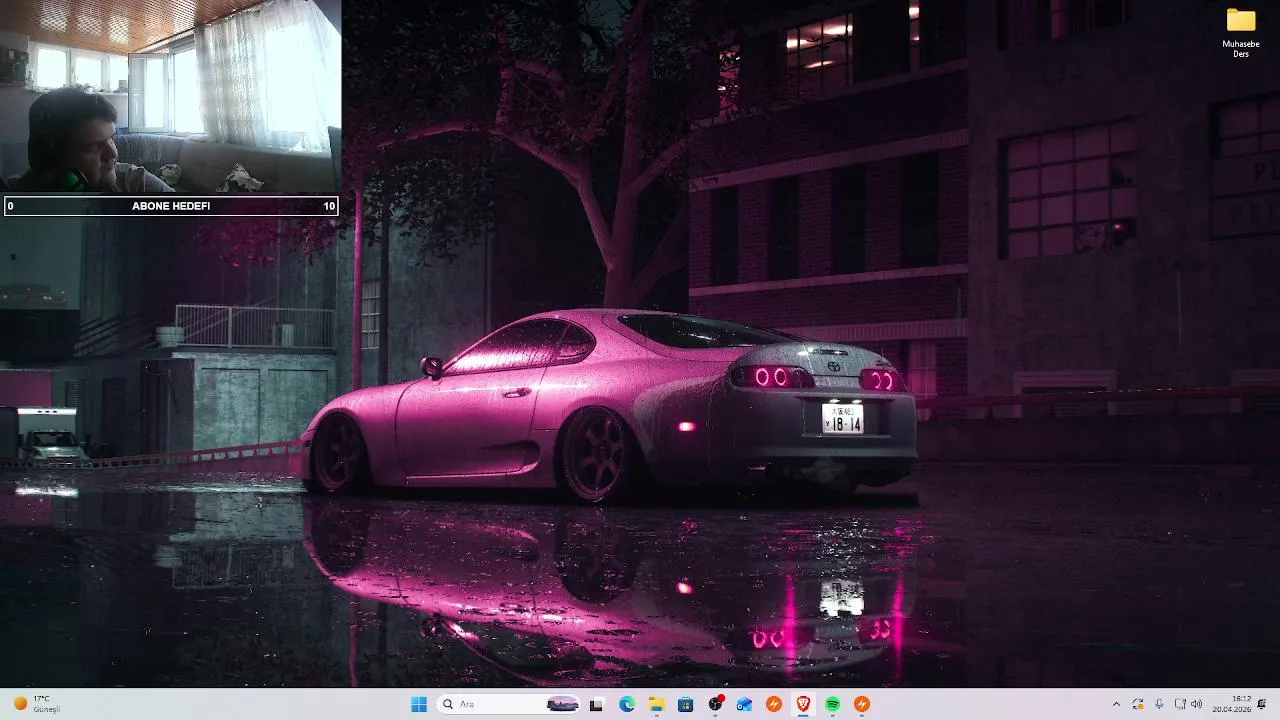Open Outlook from the taskbar

(744, 704)
